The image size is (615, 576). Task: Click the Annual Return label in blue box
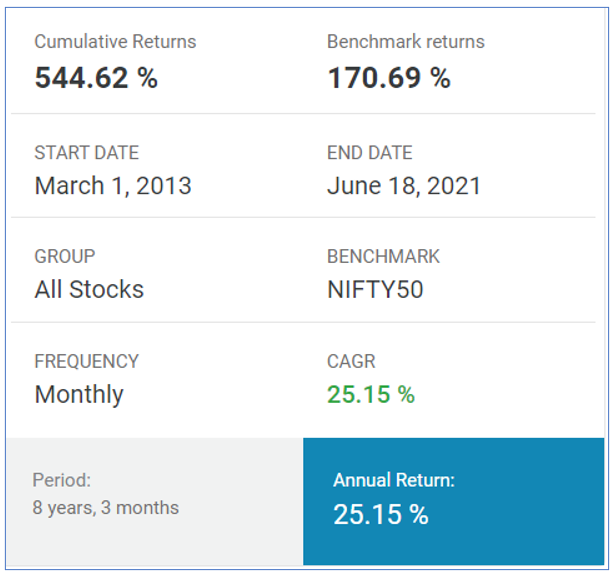[394, 480]
